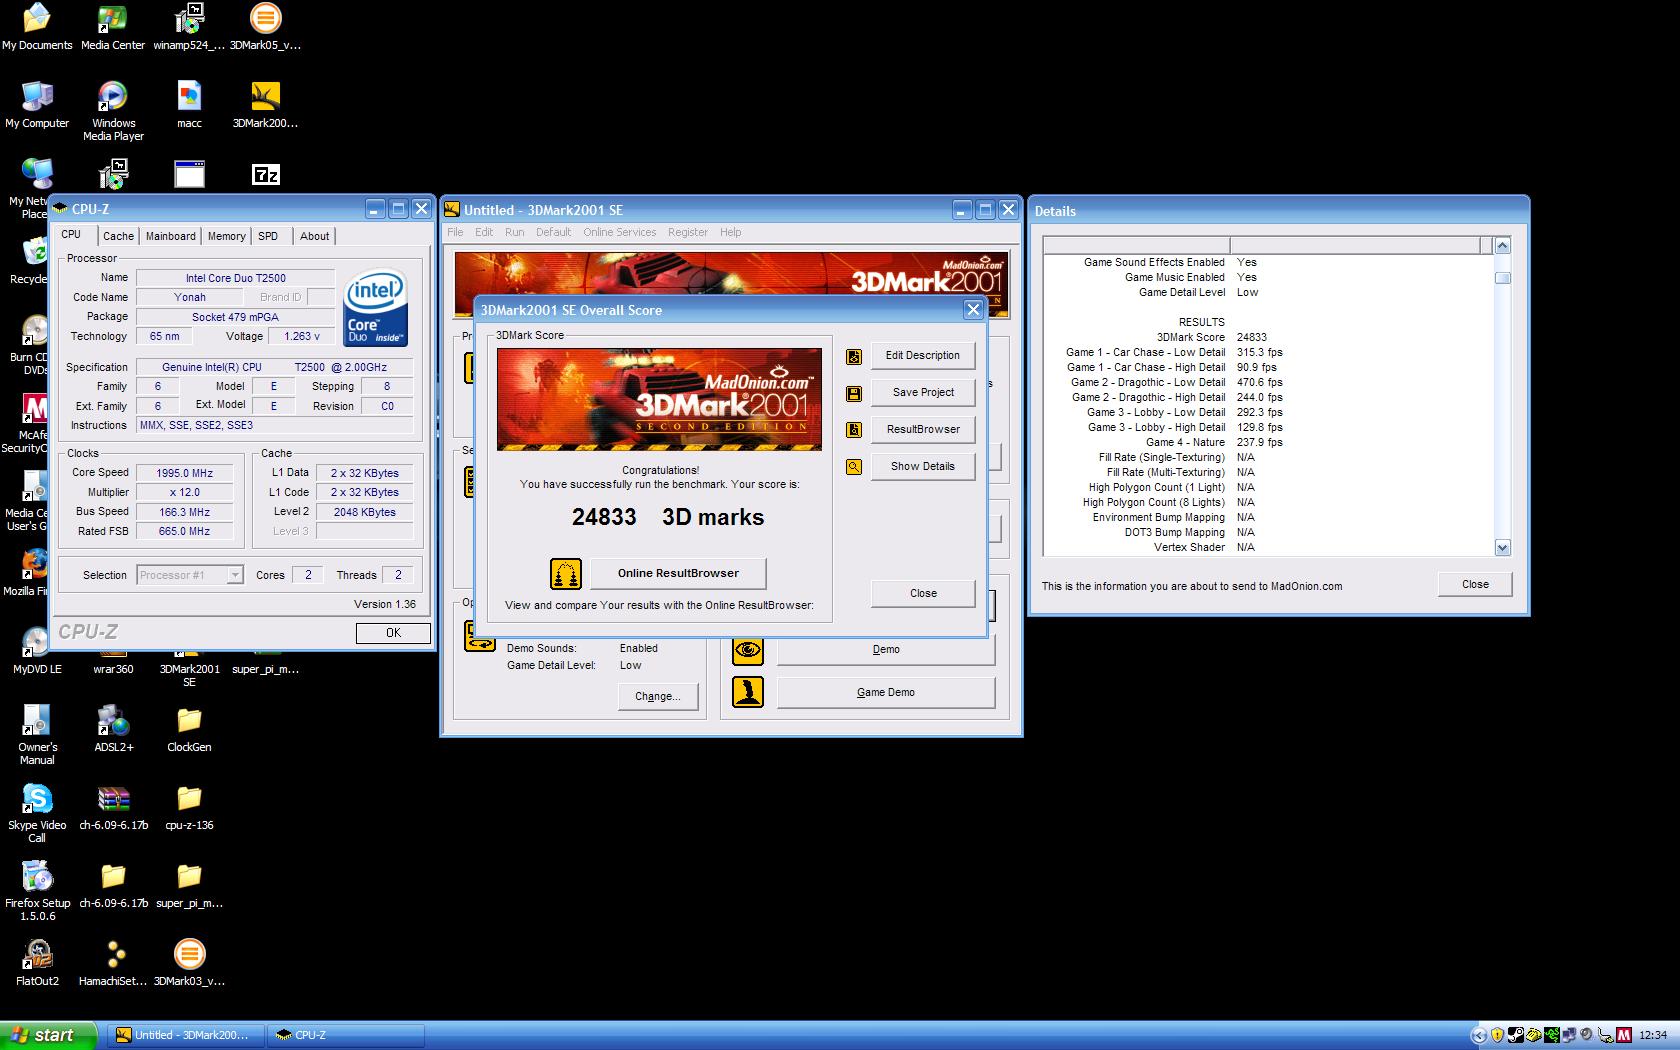
Task: Open 3DMark2001 SE desktop shortcut
Action: [189, 669]
